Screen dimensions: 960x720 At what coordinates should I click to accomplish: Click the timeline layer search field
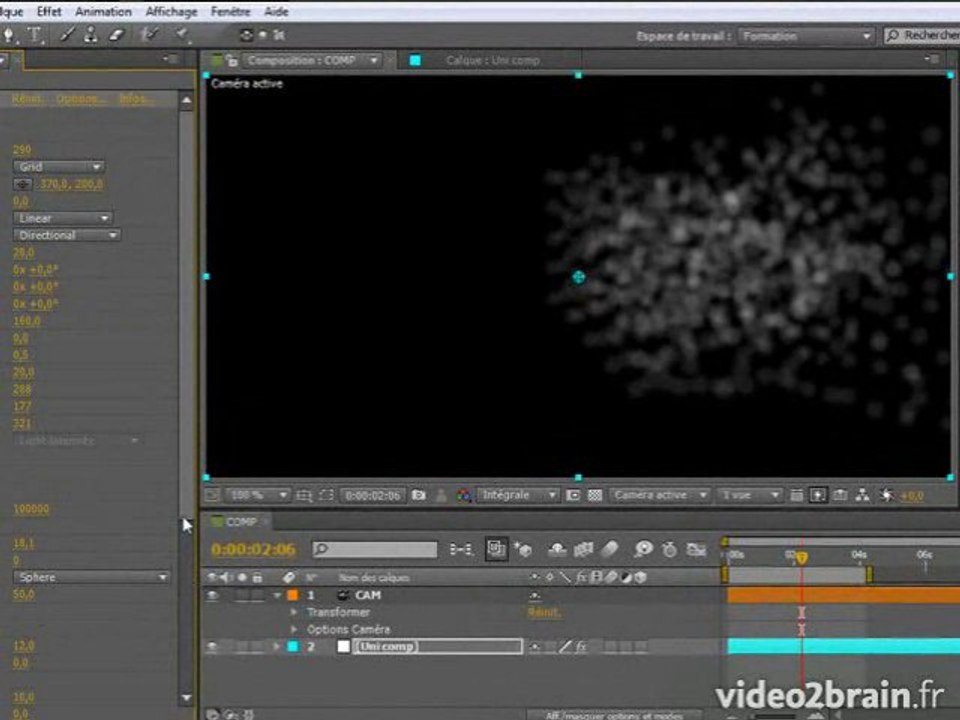click(x=375, y=549)
